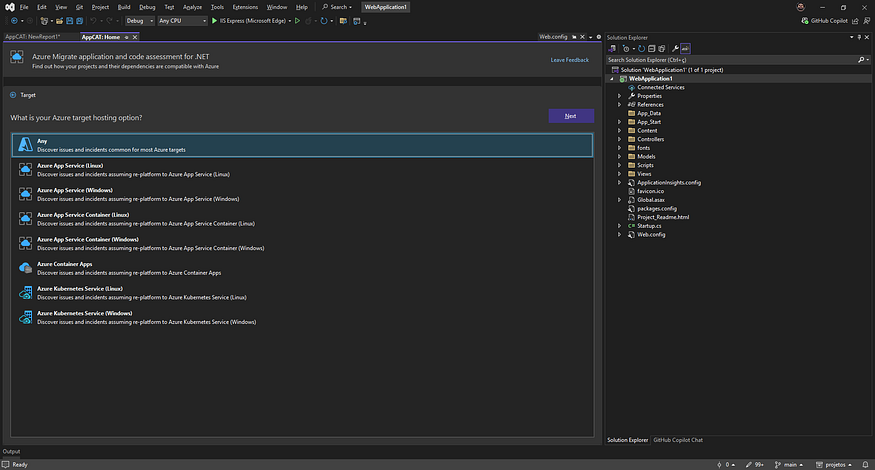Switch to the AppCAT: NewReport1 tab
The image size is (875, 470).
pos(33,36)
